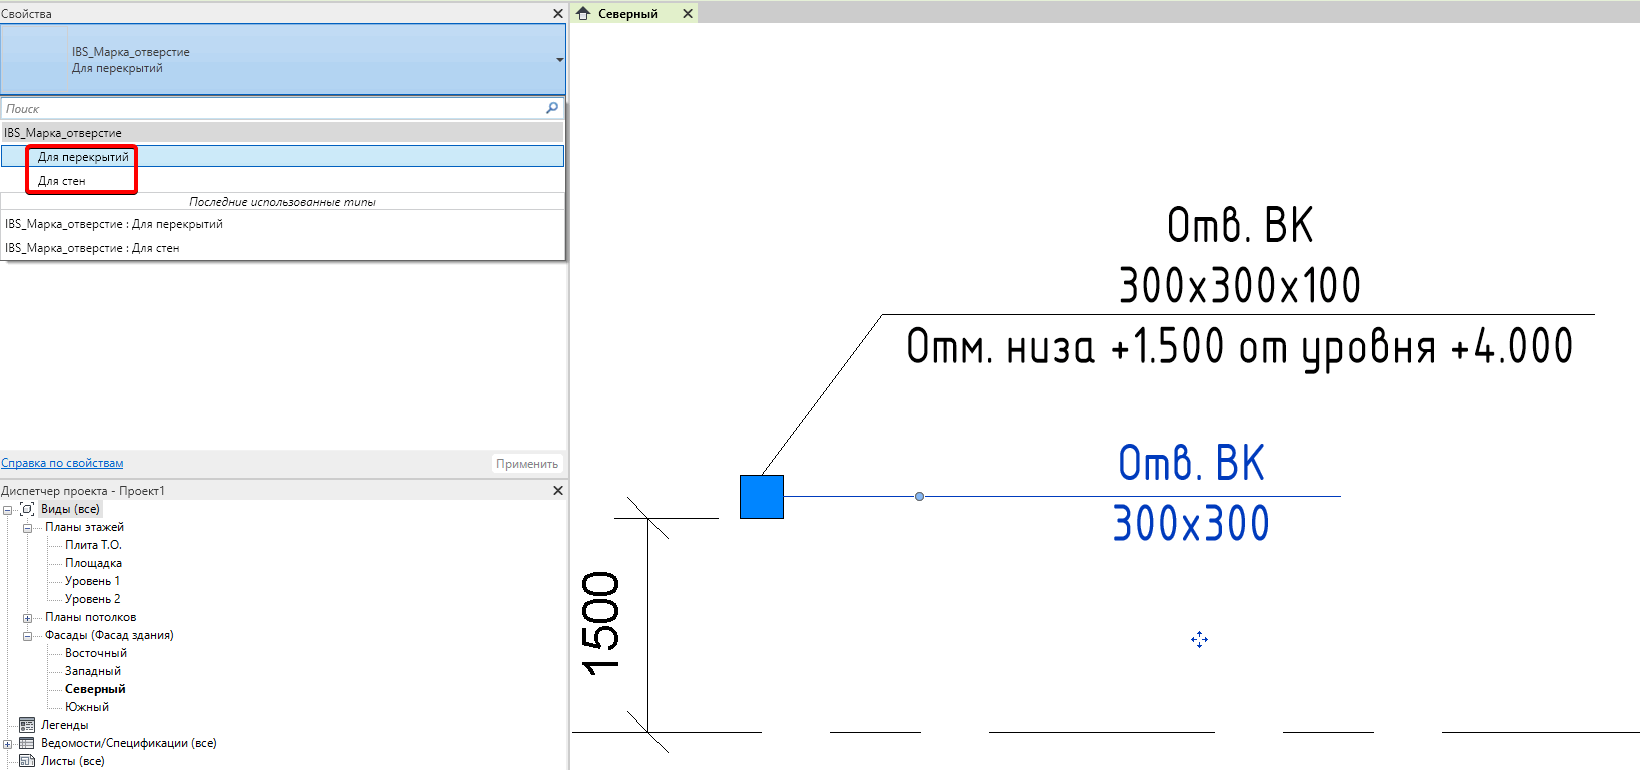
Task: Expand the Планы потолков node
Action: pos(28,618)
